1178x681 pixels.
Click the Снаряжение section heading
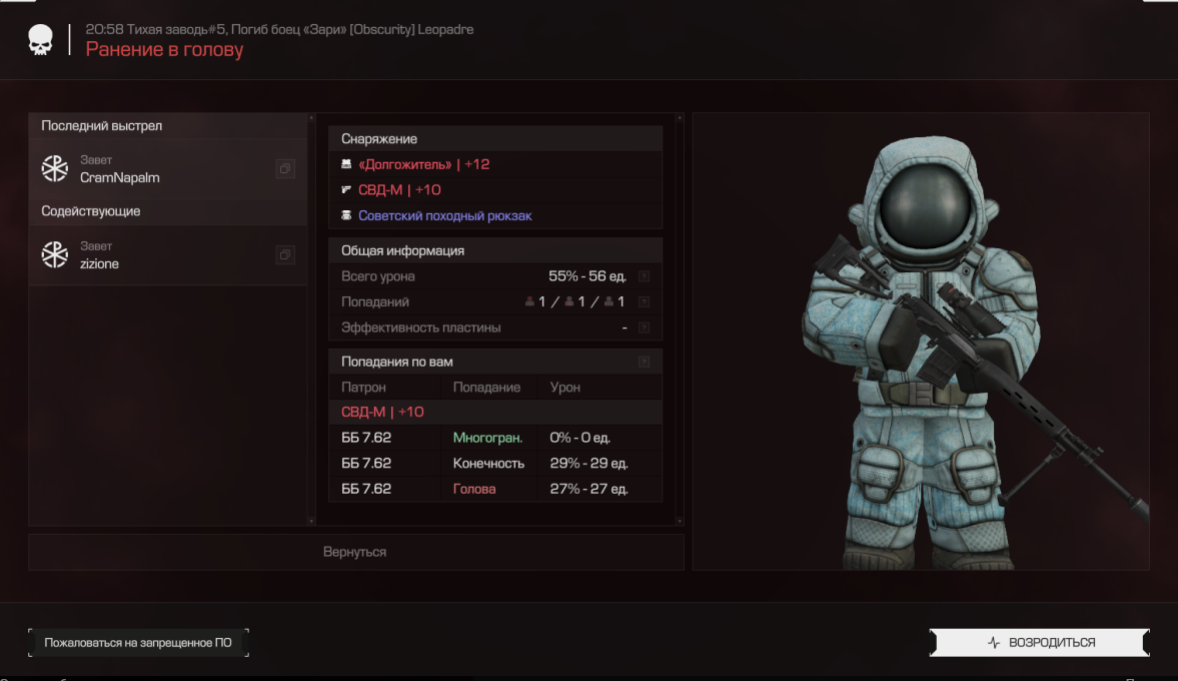[379, 138]
